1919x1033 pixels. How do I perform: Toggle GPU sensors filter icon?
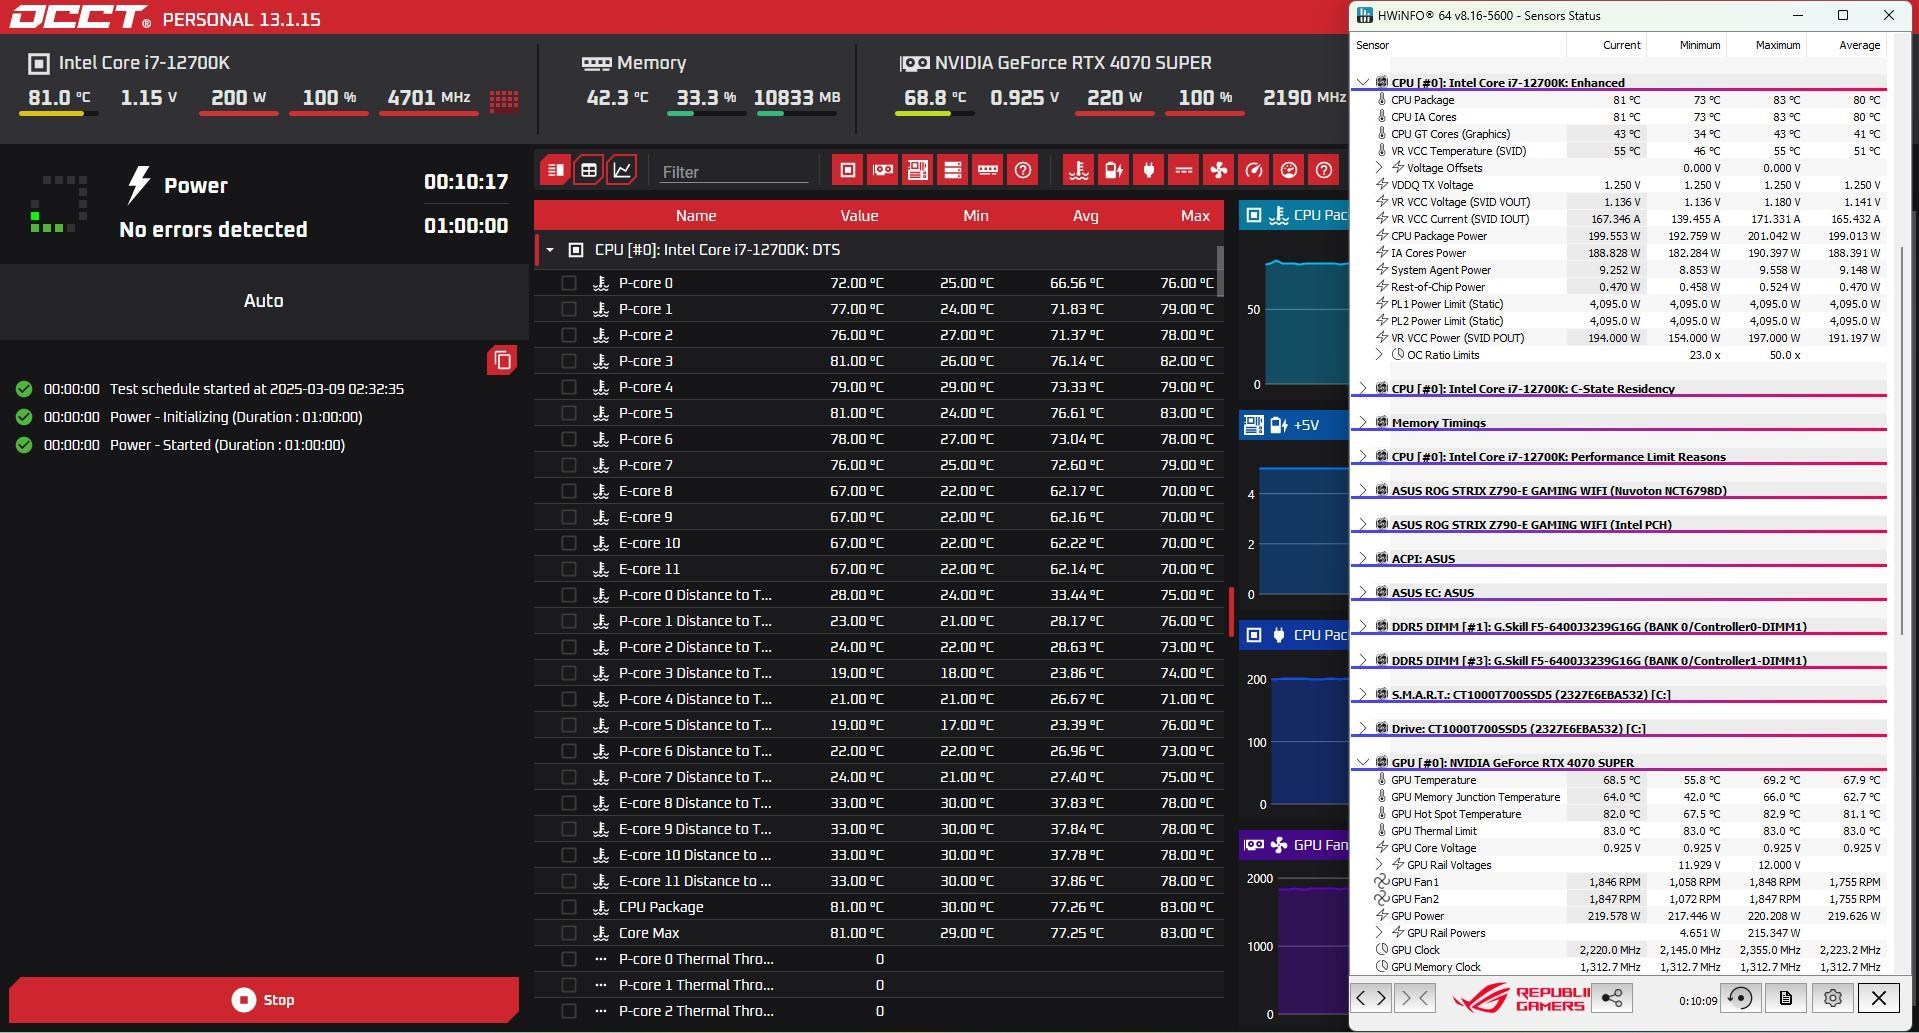tap(882, 170)
